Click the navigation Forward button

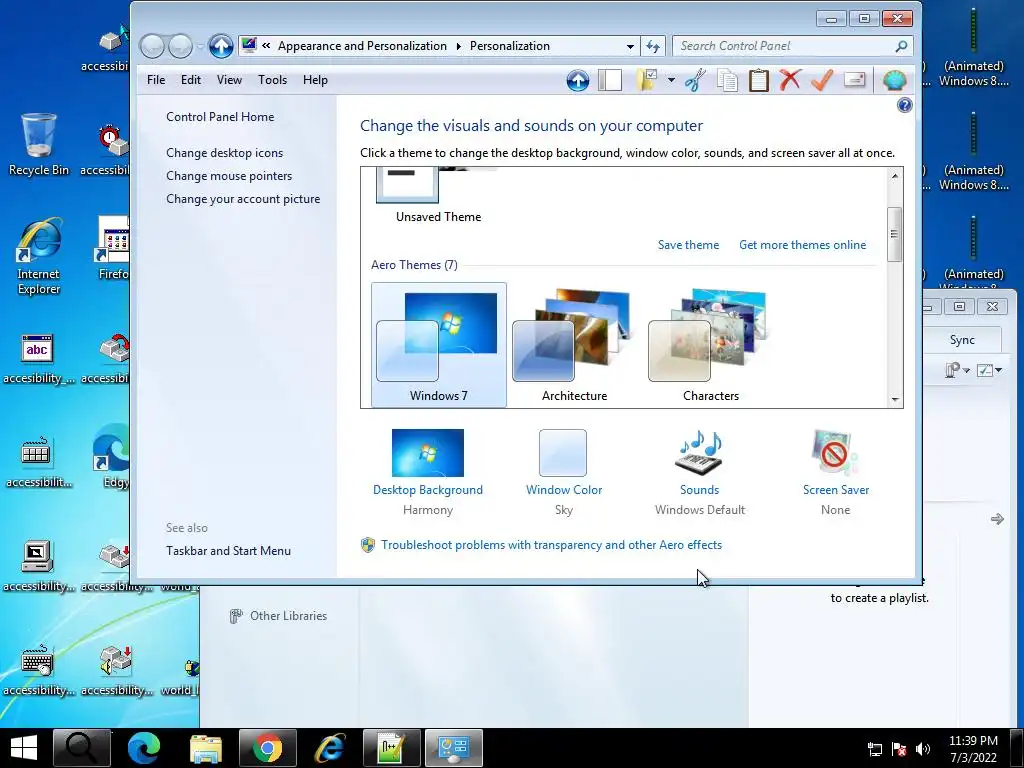180,46
